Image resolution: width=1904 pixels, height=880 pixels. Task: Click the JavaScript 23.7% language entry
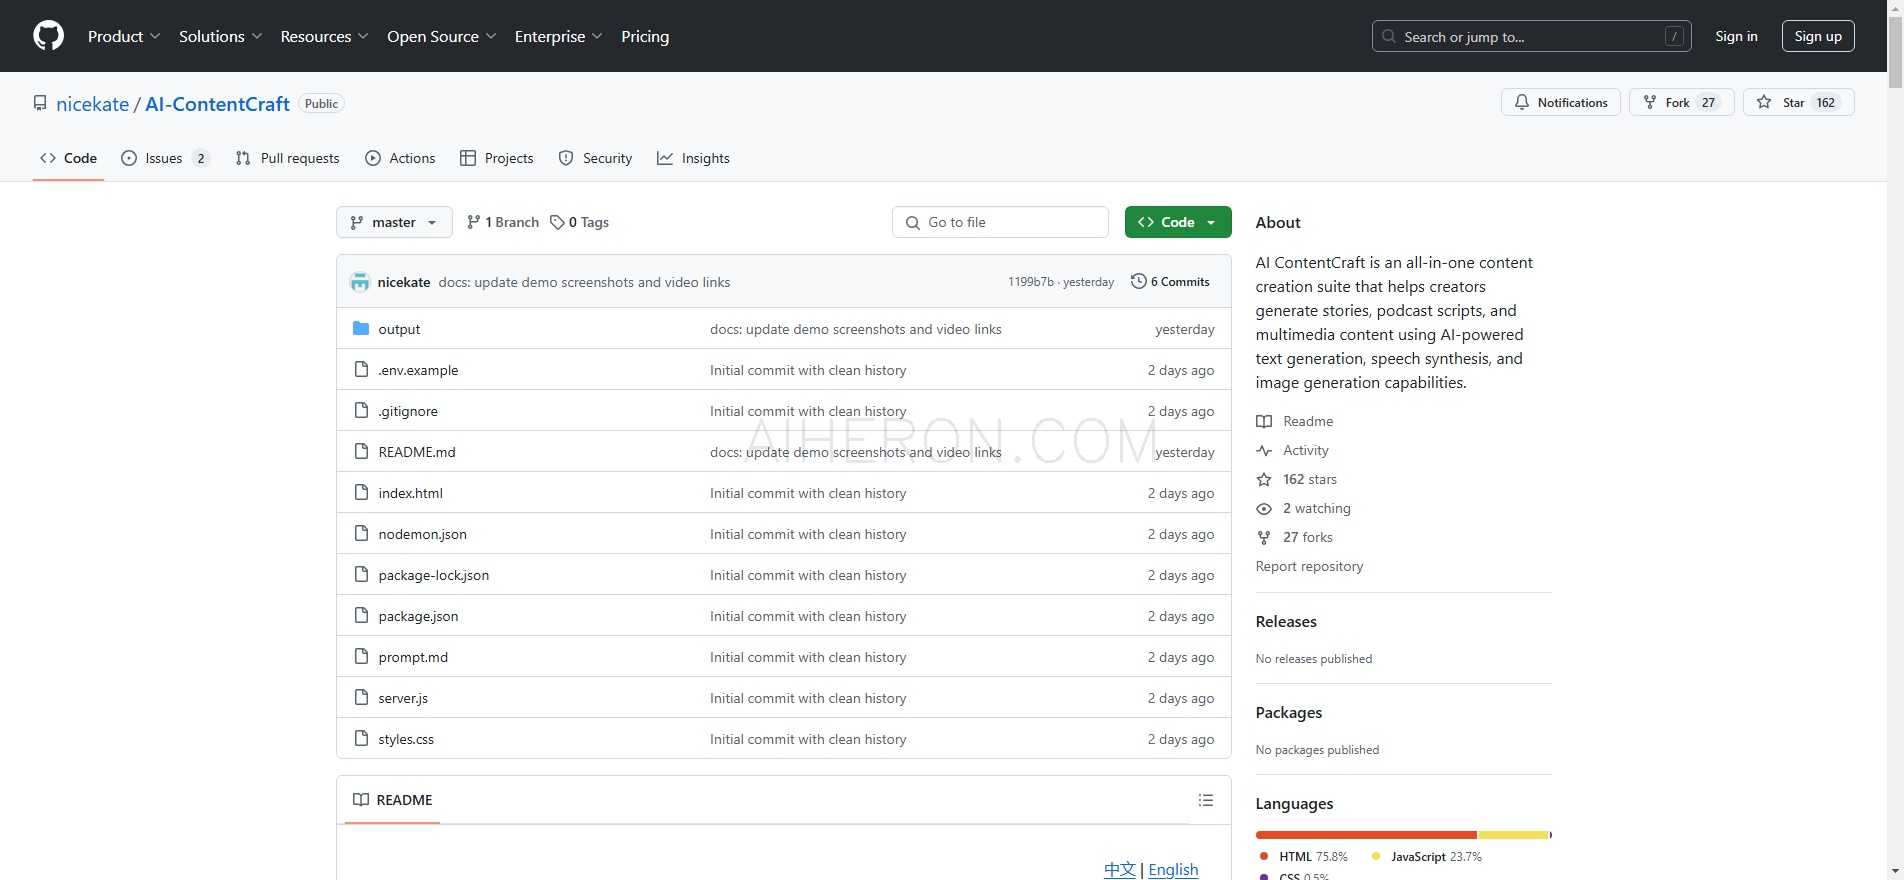click(x=1427, y=857)
